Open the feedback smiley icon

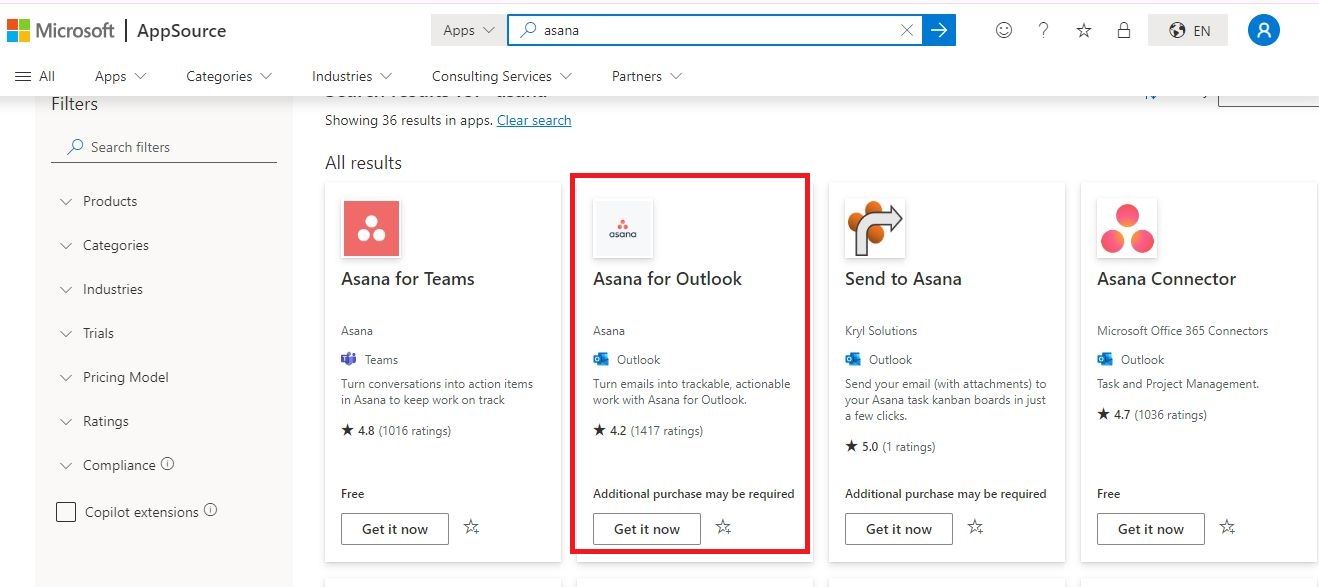(x=1003, y=30)
